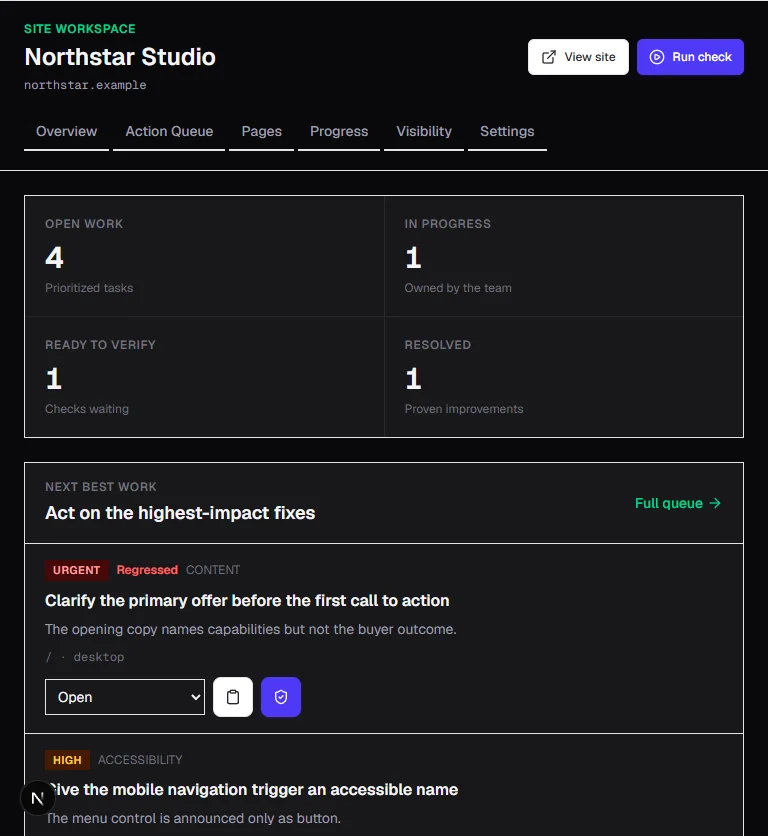The image size is (768, 836).
Task: Click the shield verify icon button
Action: 281,697
